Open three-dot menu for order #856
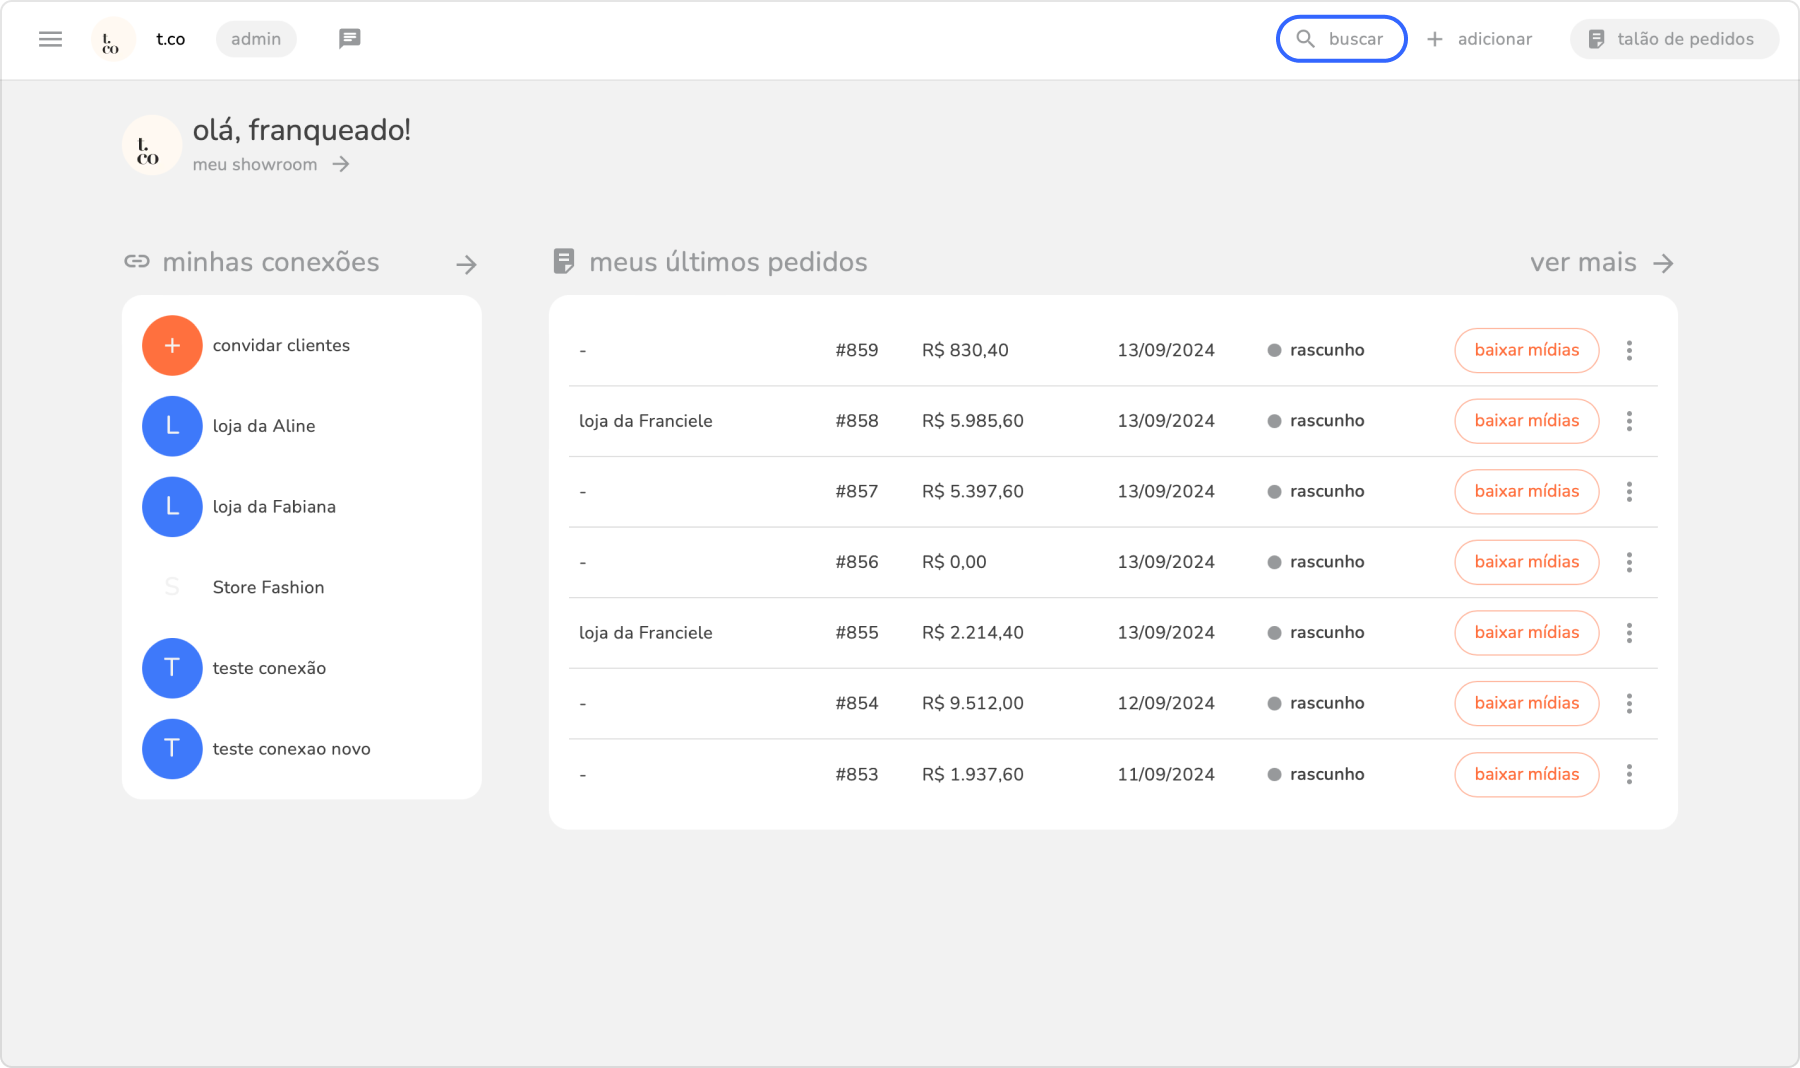The height and width of the screenshot is (1068, 1800). (1629, 562)
